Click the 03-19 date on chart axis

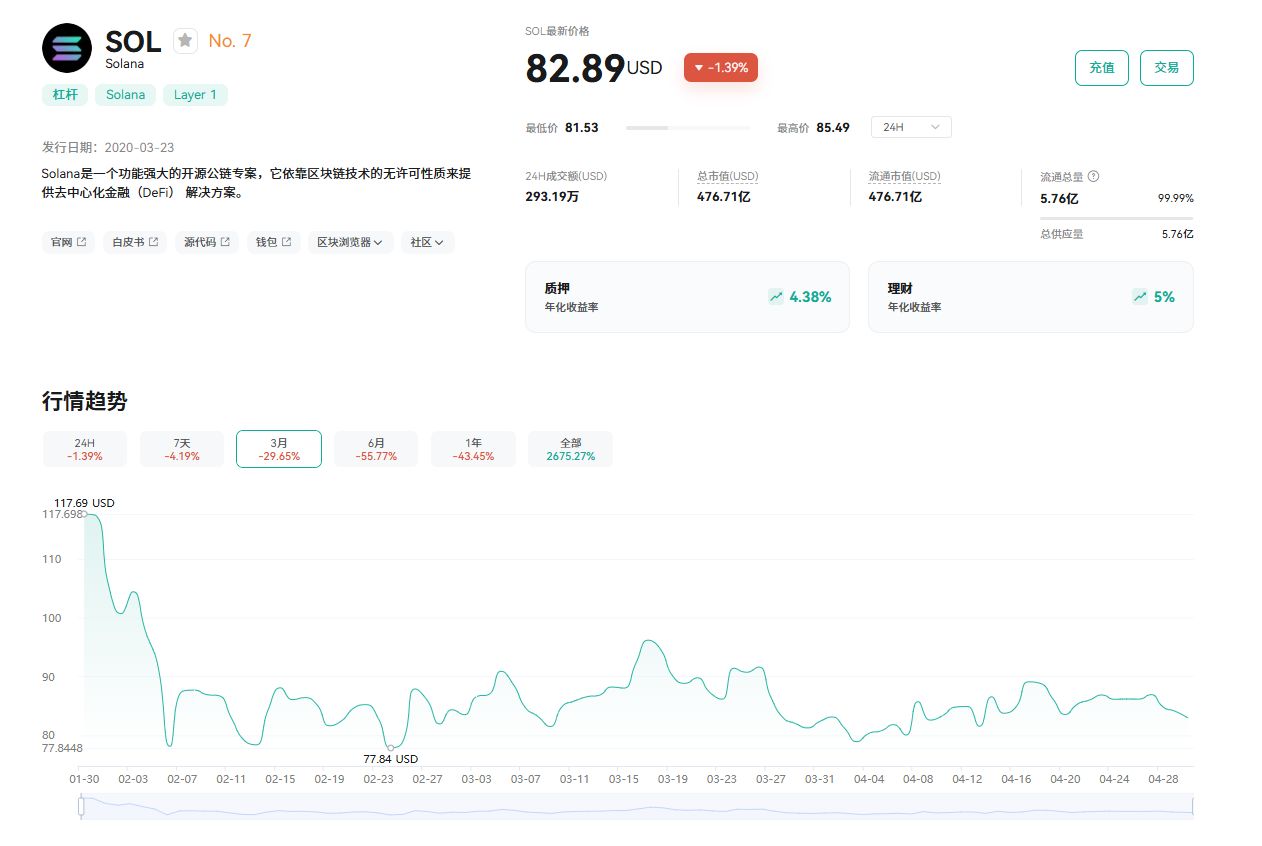pyautogui.click(x=673, y=779)
